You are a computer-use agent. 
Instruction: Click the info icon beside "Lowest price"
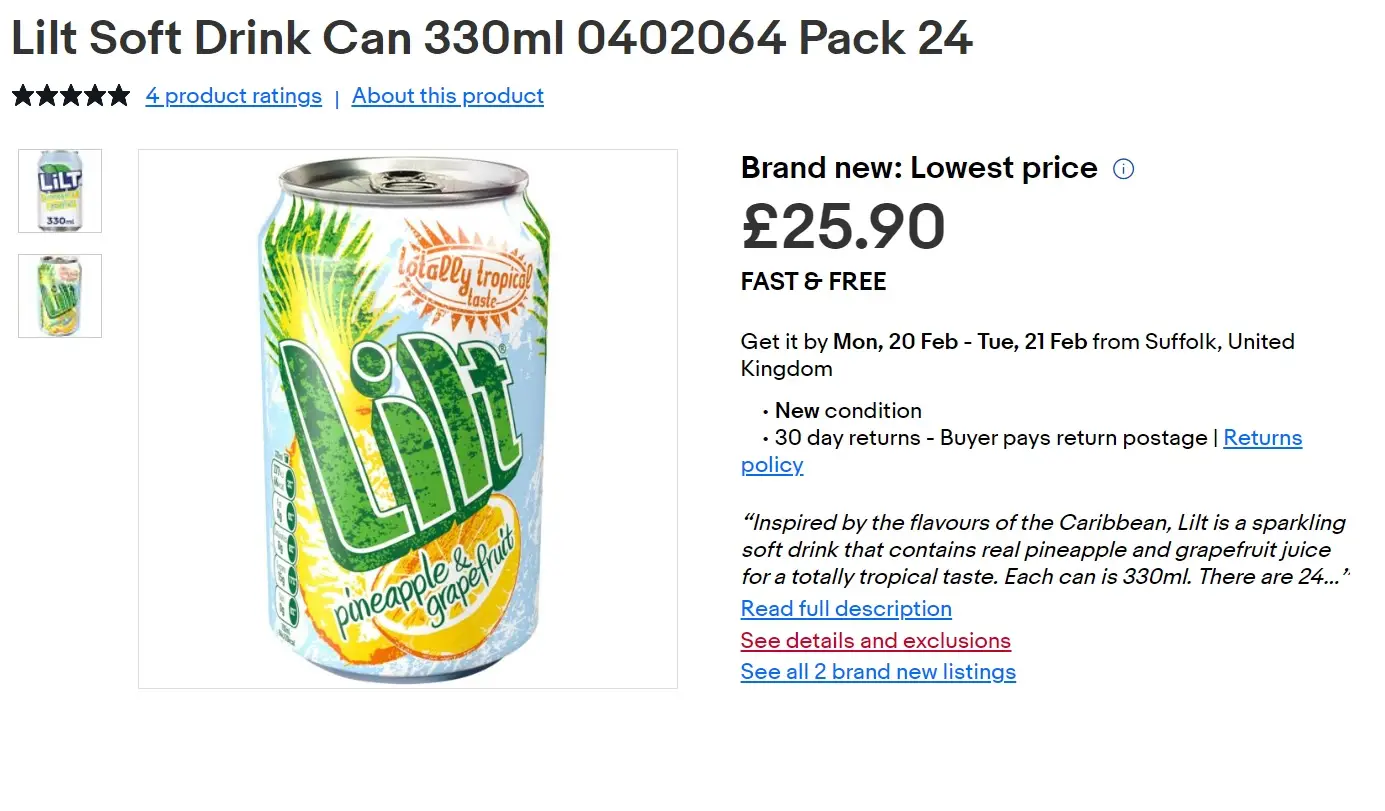(x=1123, y=169)
